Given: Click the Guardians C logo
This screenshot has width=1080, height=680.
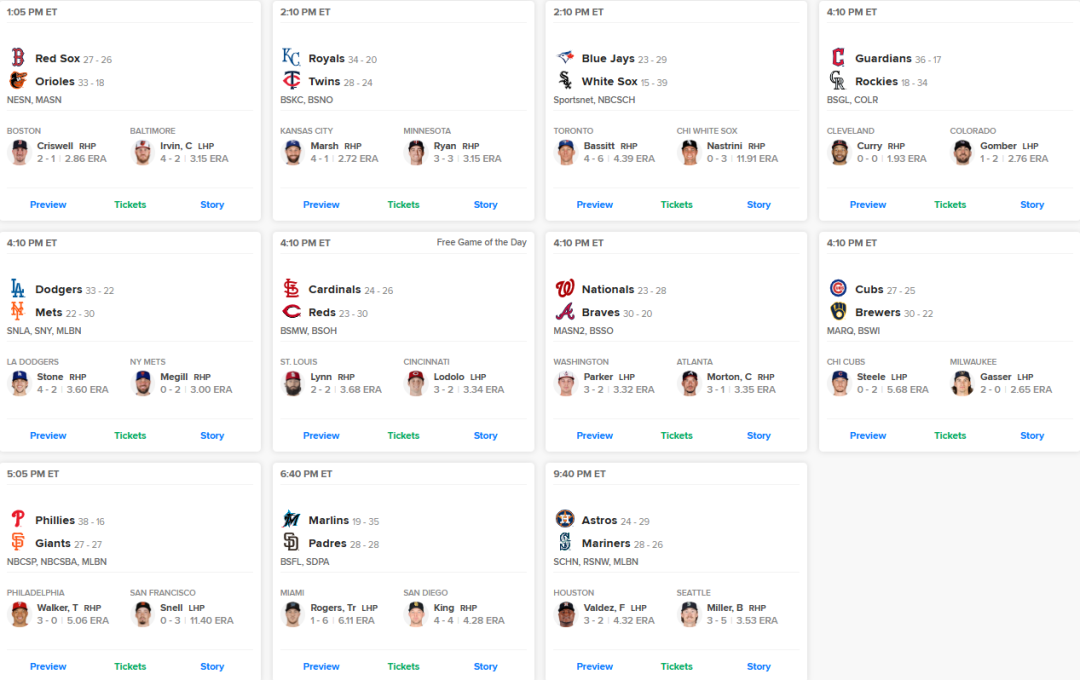Looking at the screenshot, I should [x=838, y=57].
